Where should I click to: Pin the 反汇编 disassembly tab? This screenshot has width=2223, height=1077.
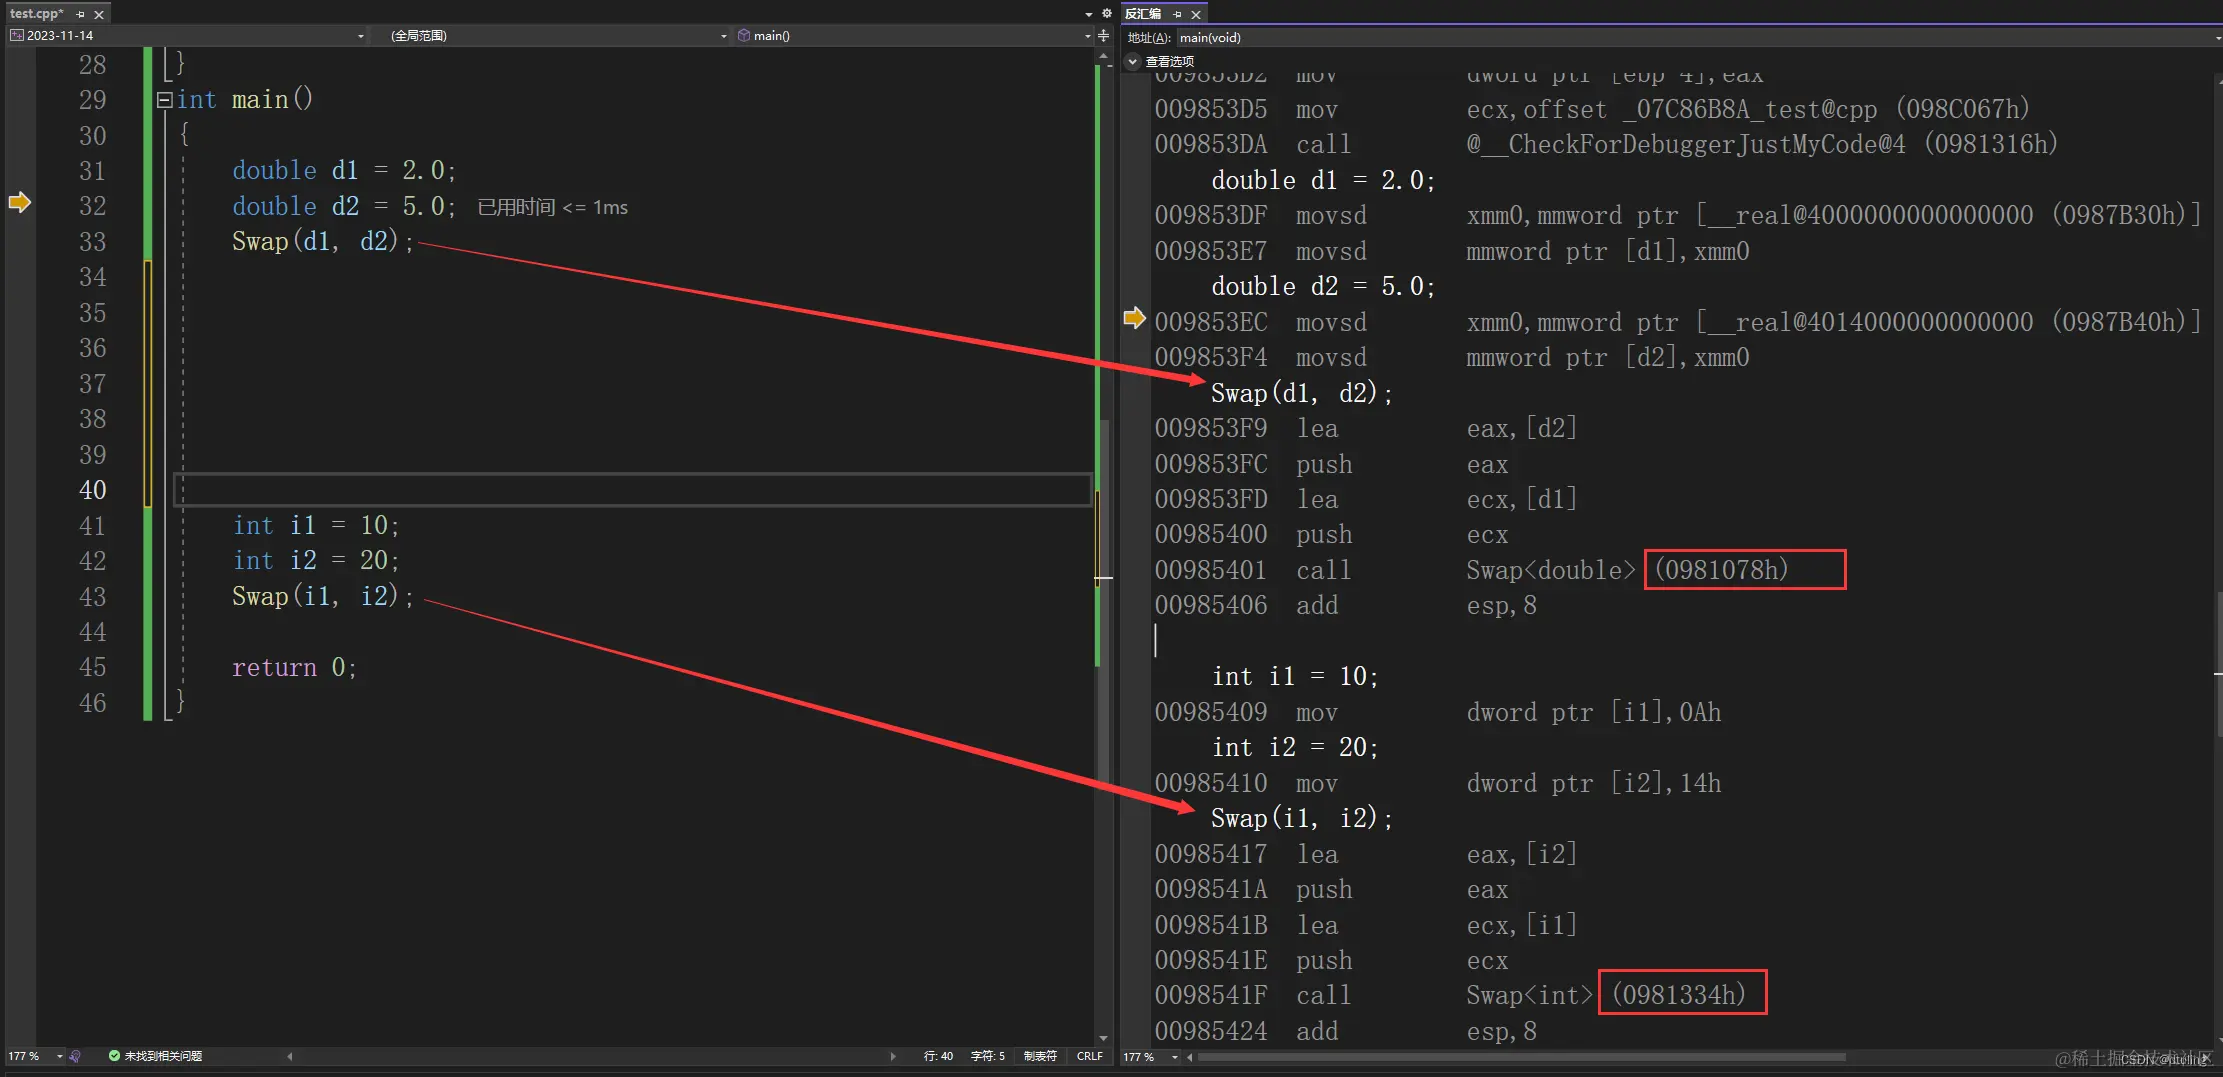[x=1178, y=14]
